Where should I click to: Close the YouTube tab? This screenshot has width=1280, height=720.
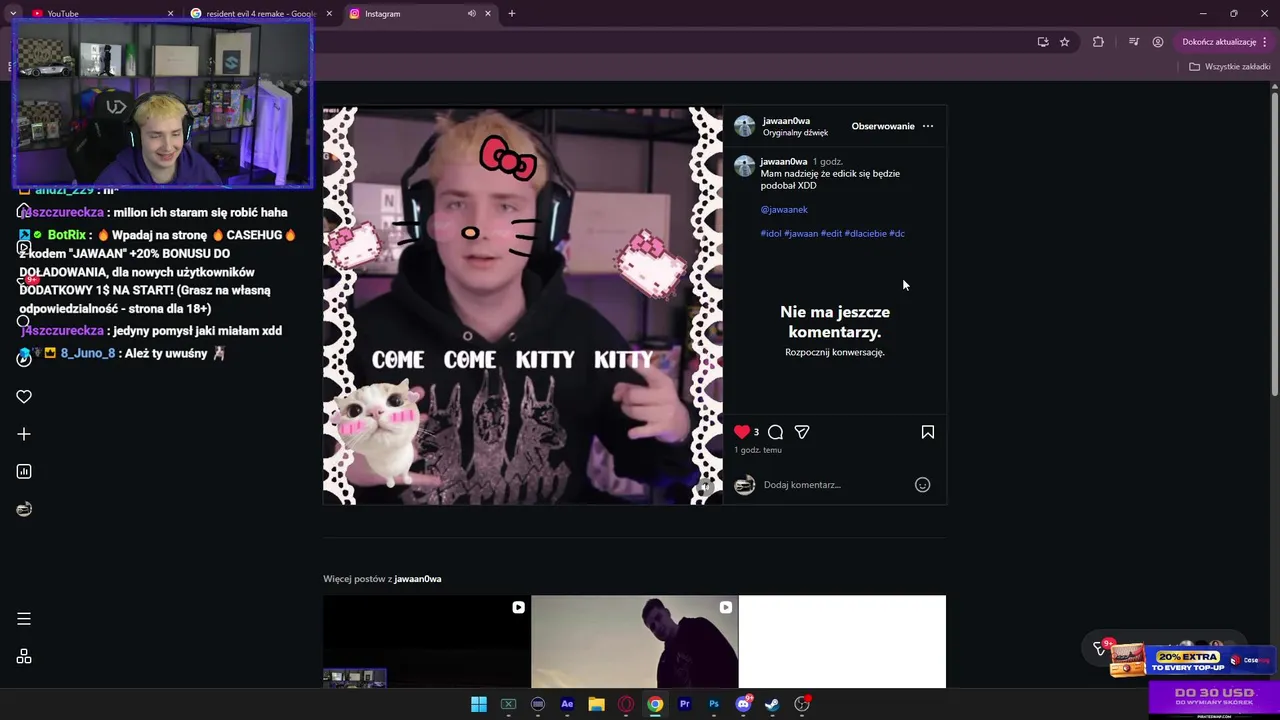pyautogui.click(x=170, y=14)
